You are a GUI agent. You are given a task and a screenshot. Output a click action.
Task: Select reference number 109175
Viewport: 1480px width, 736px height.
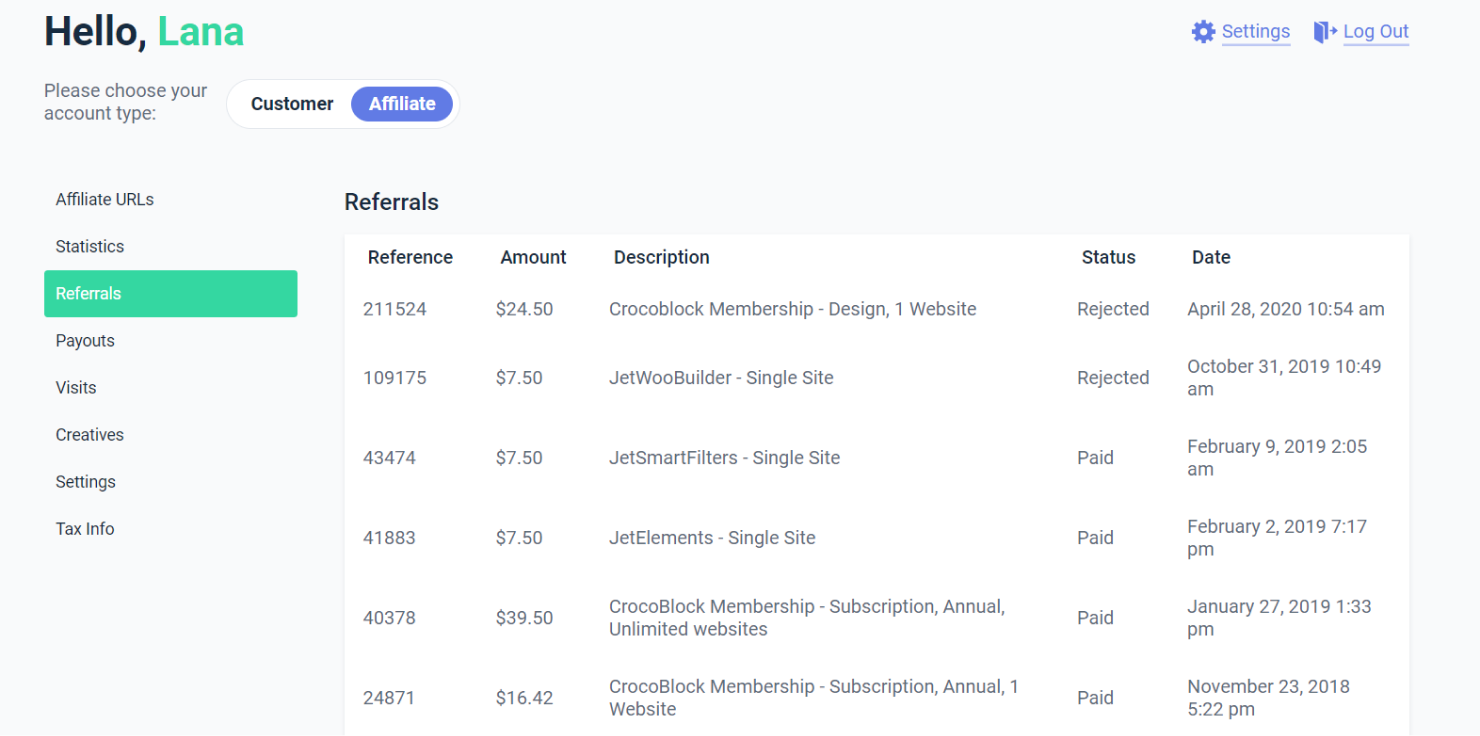tap(394, 378)
